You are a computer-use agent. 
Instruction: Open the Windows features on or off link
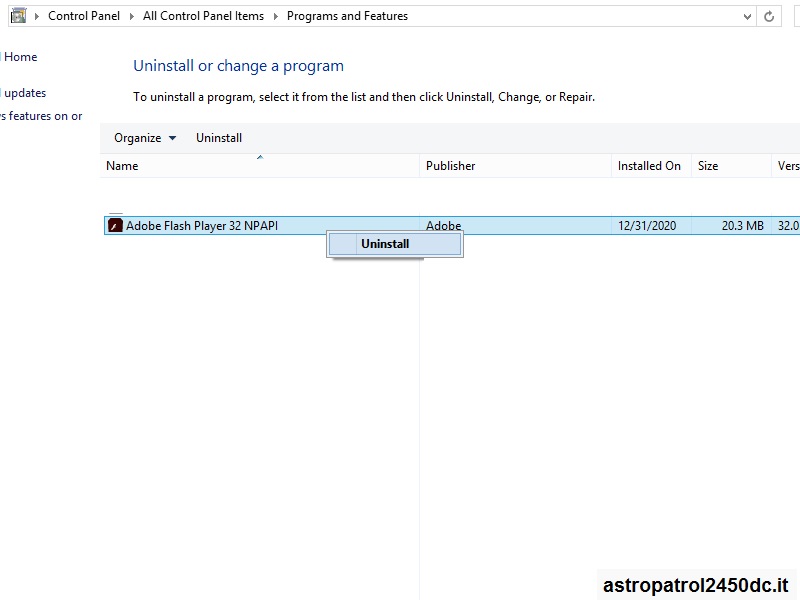(x=41, y=116)
